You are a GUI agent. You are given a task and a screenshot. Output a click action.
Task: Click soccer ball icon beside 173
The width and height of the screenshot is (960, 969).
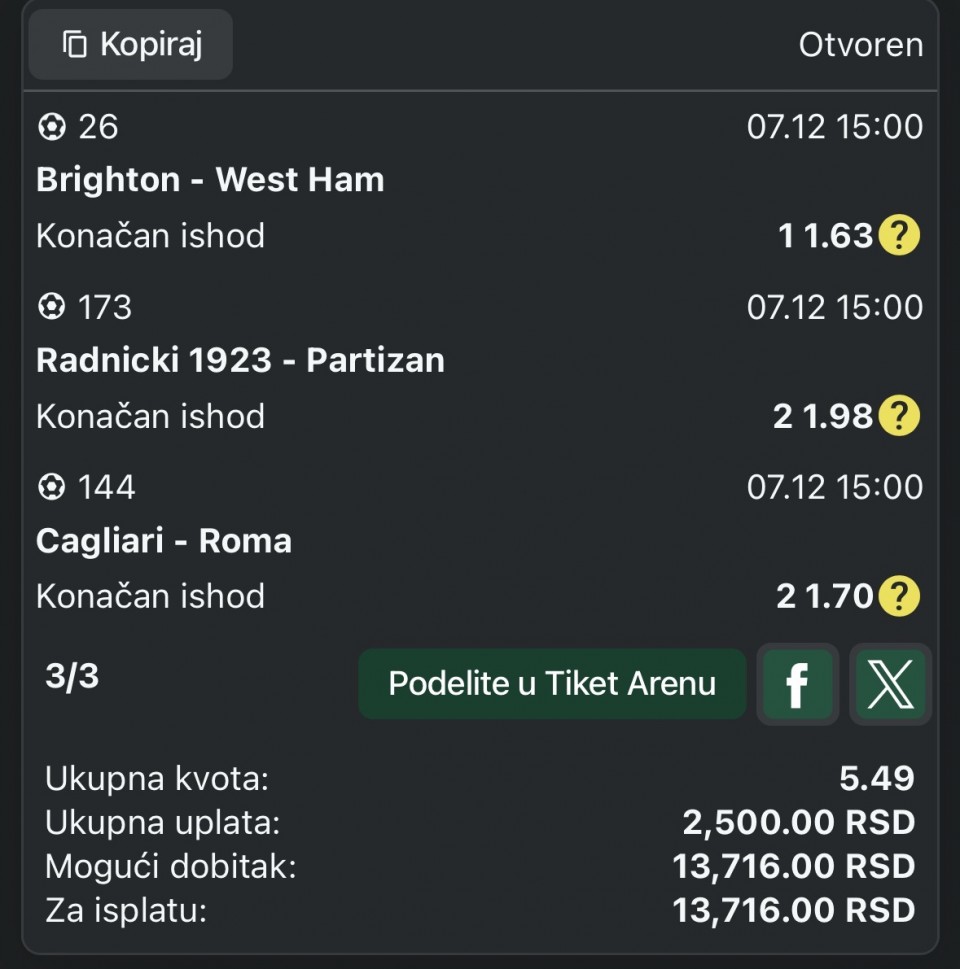pos(51,307)
